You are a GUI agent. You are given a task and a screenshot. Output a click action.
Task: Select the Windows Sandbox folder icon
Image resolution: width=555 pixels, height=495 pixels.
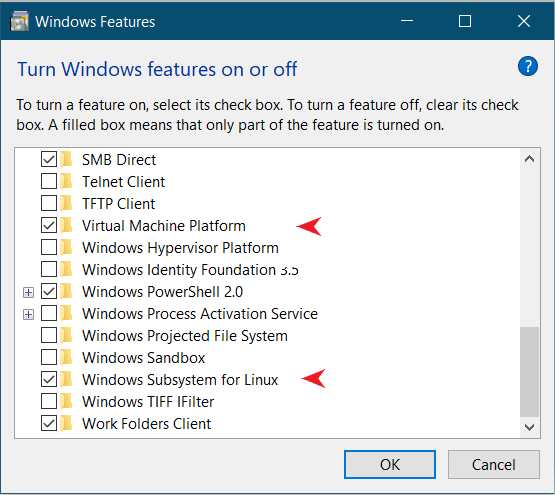point(66,357)
